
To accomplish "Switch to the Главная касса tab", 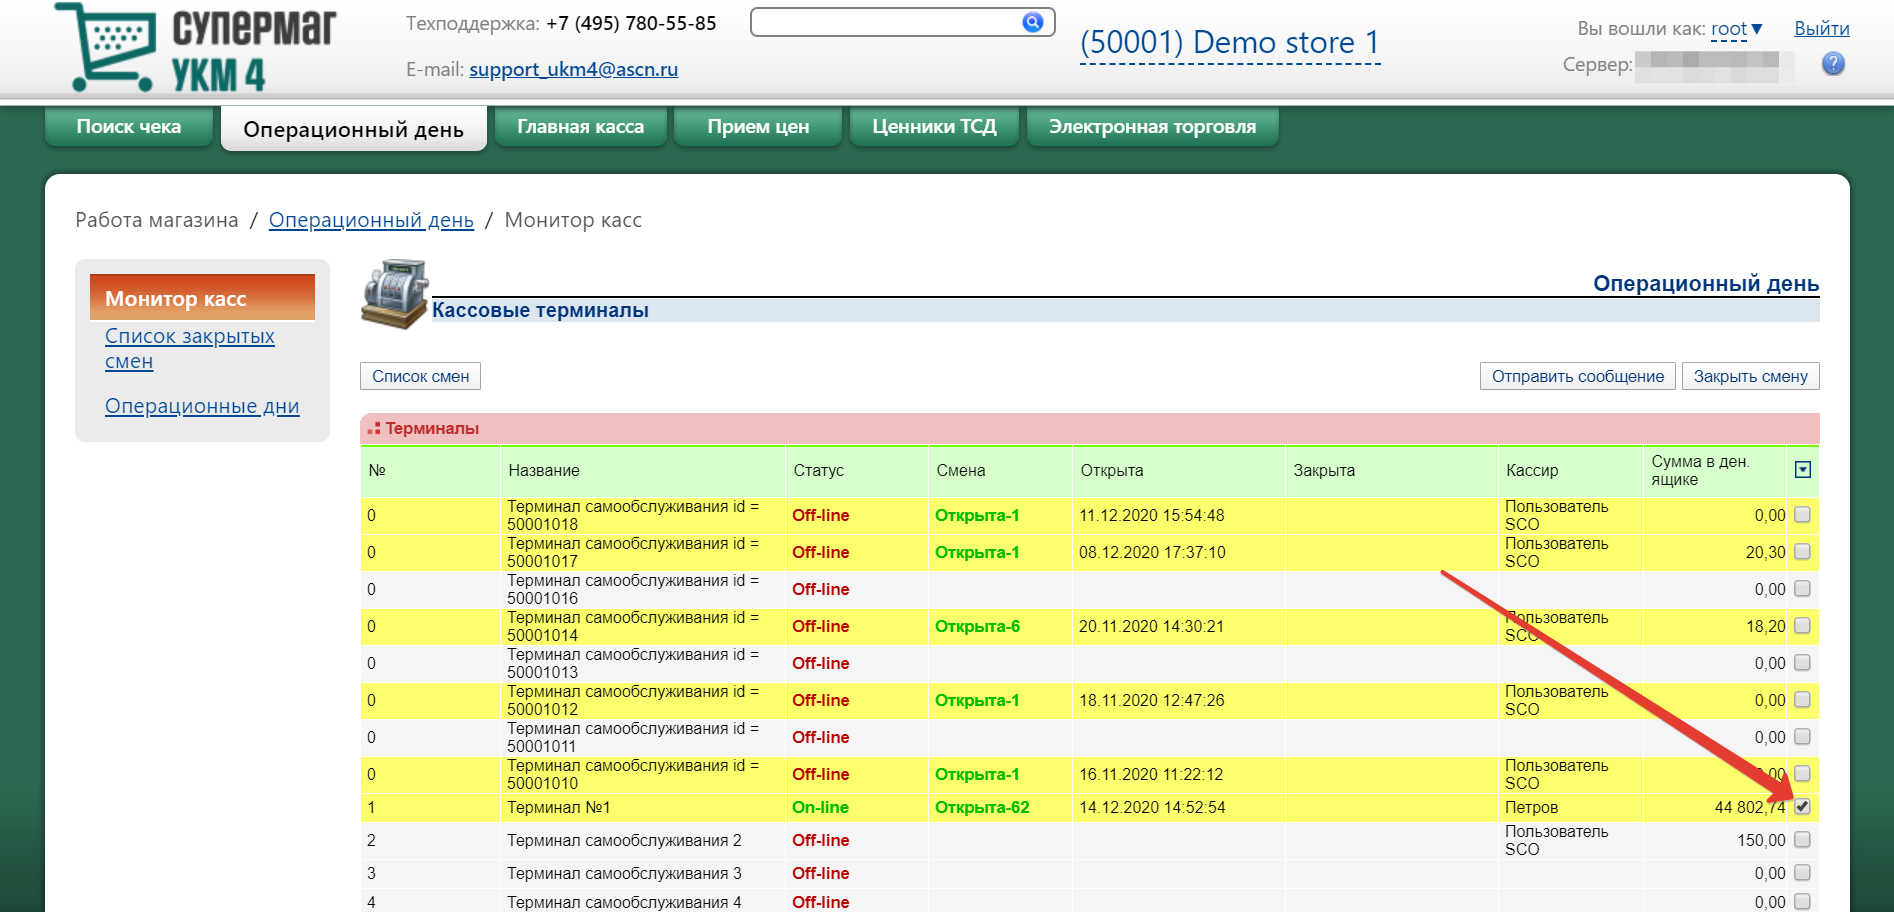I will (x=581, y=127).
